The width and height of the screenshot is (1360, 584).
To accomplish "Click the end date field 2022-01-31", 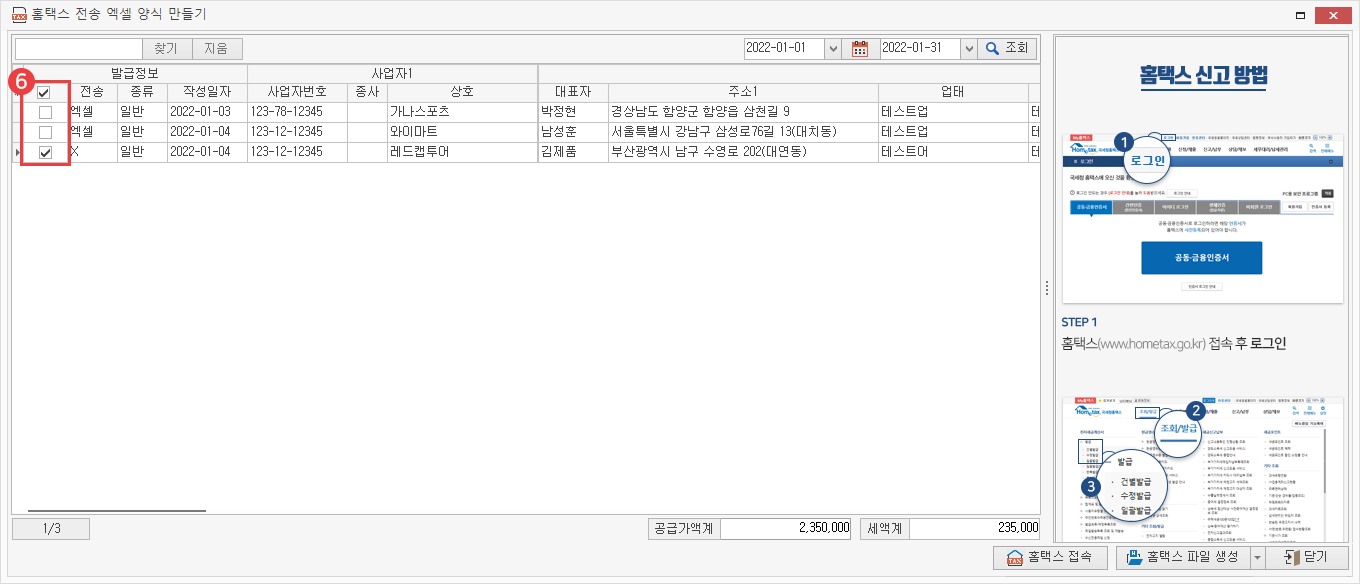I will coord(920,48).
